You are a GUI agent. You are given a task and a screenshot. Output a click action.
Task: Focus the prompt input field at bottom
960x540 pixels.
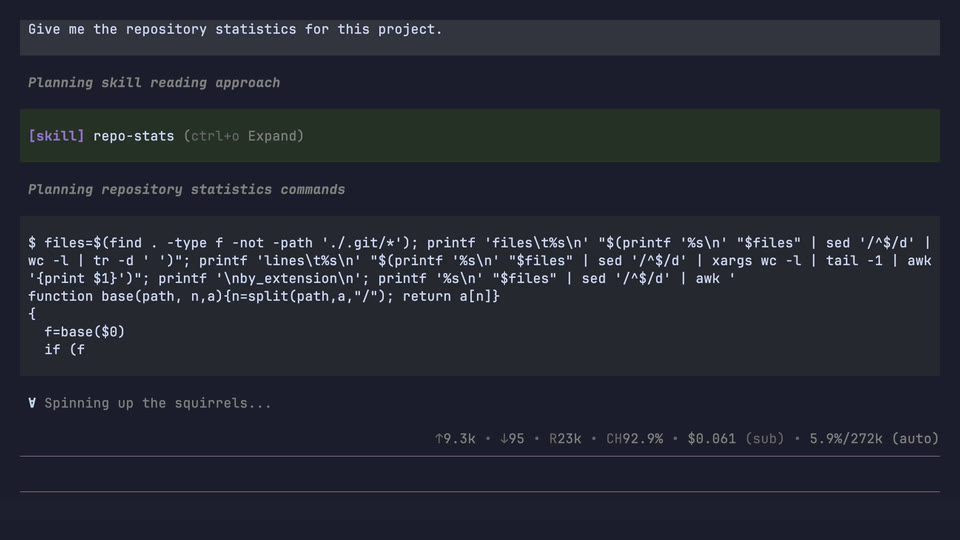(x=479, y=474)
